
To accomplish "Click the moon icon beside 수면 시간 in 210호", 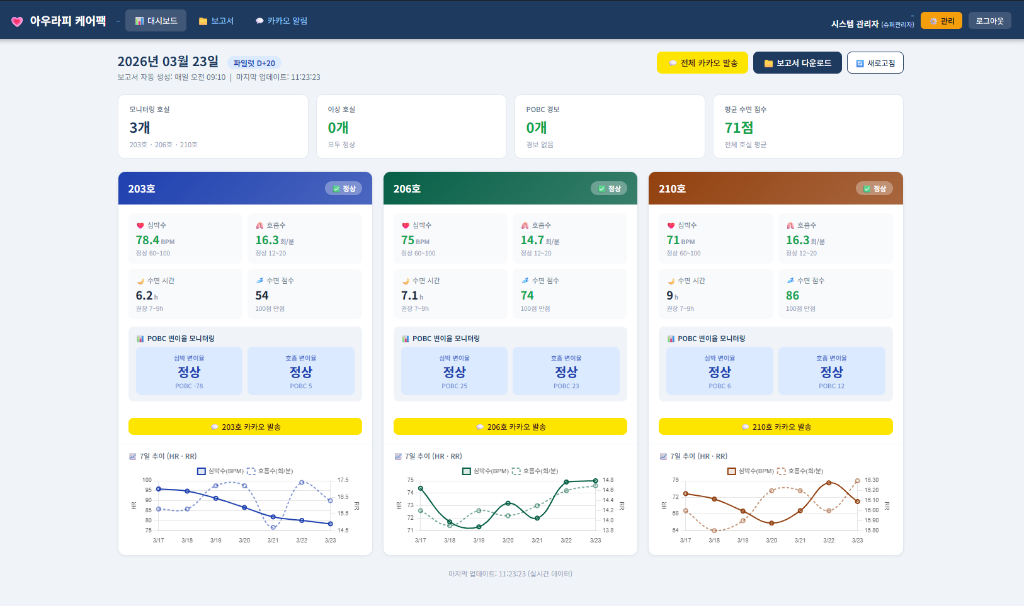I will click(670, 281).
